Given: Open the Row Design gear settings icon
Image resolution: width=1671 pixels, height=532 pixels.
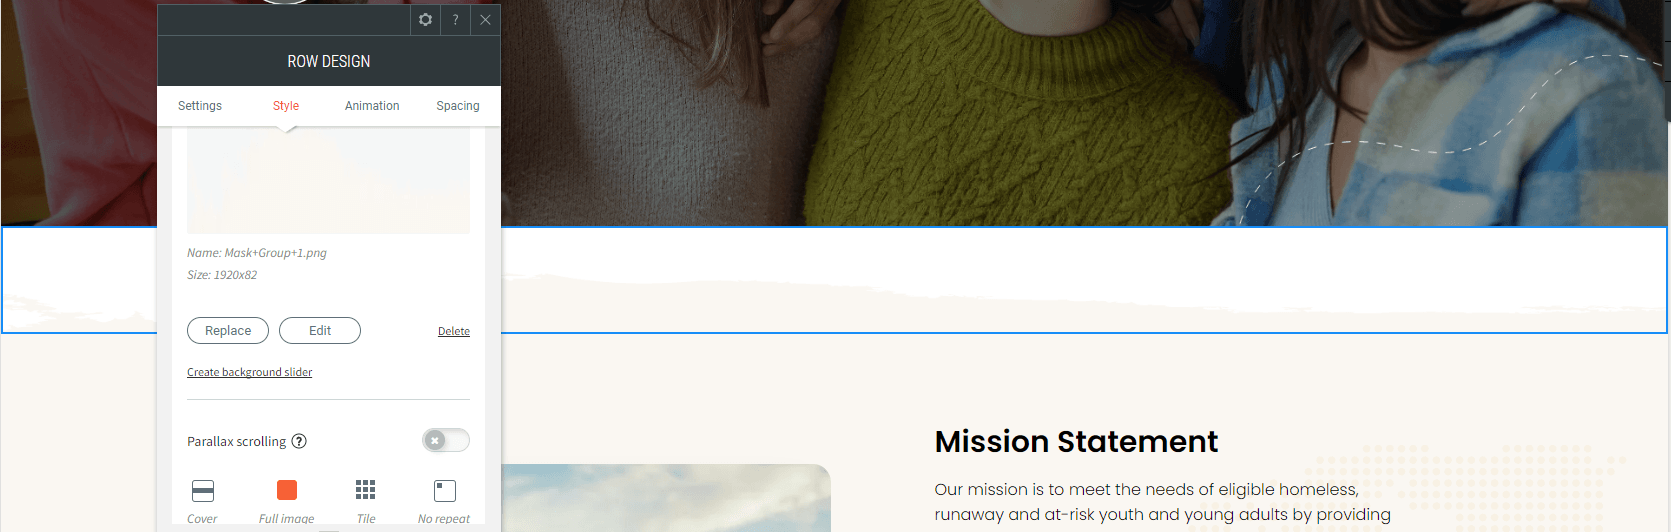Looking at the screenshot, I should click(425, 20).
